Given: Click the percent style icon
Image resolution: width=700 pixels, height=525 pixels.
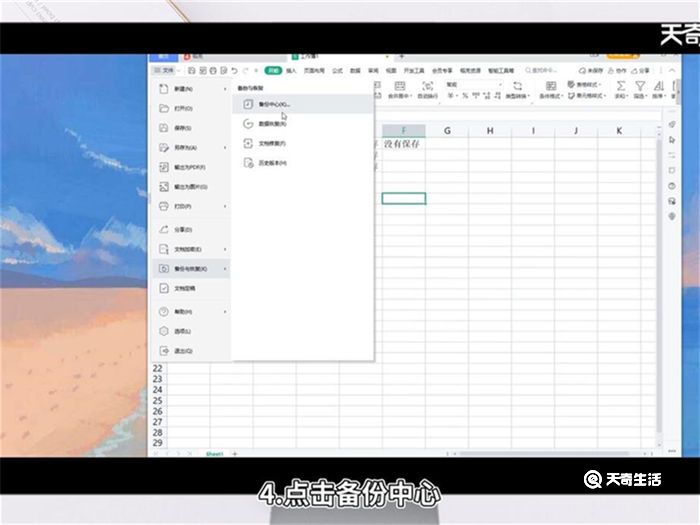Looking at the screenshot, I should pyautogui.click(x=465, y=96).
